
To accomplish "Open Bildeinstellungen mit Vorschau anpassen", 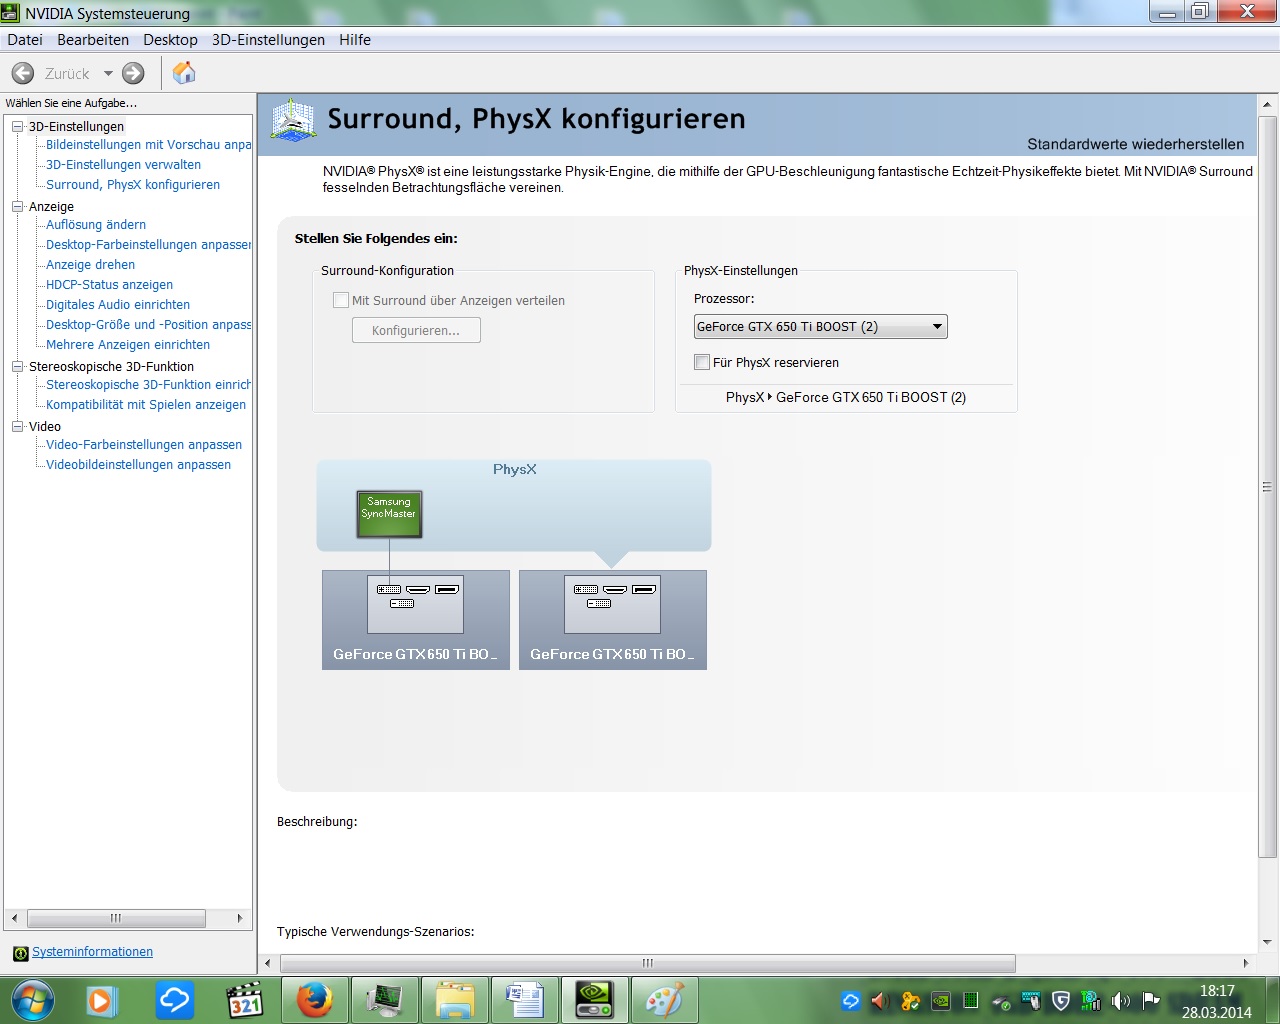I will [x=149, y=145].
